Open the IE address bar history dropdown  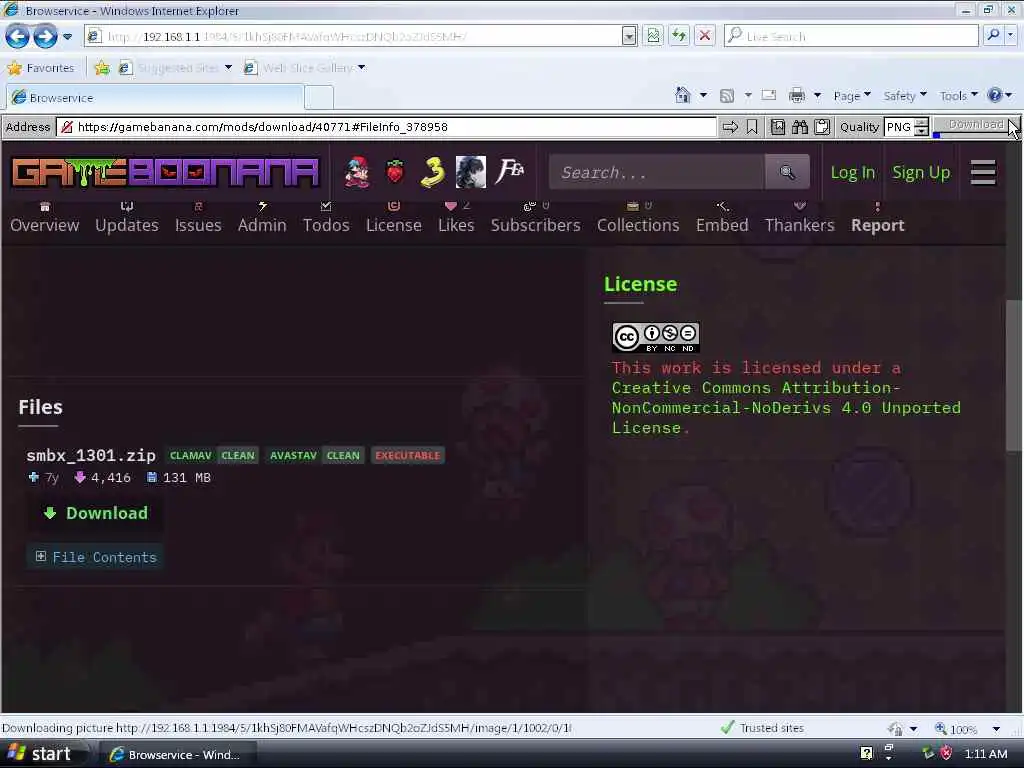629,36
